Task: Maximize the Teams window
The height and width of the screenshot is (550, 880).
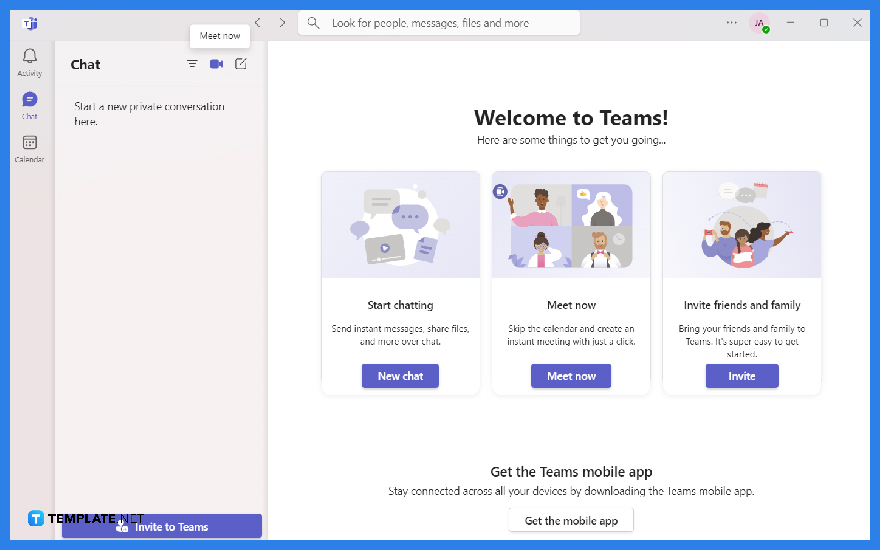Action: [x=824, y=23]
